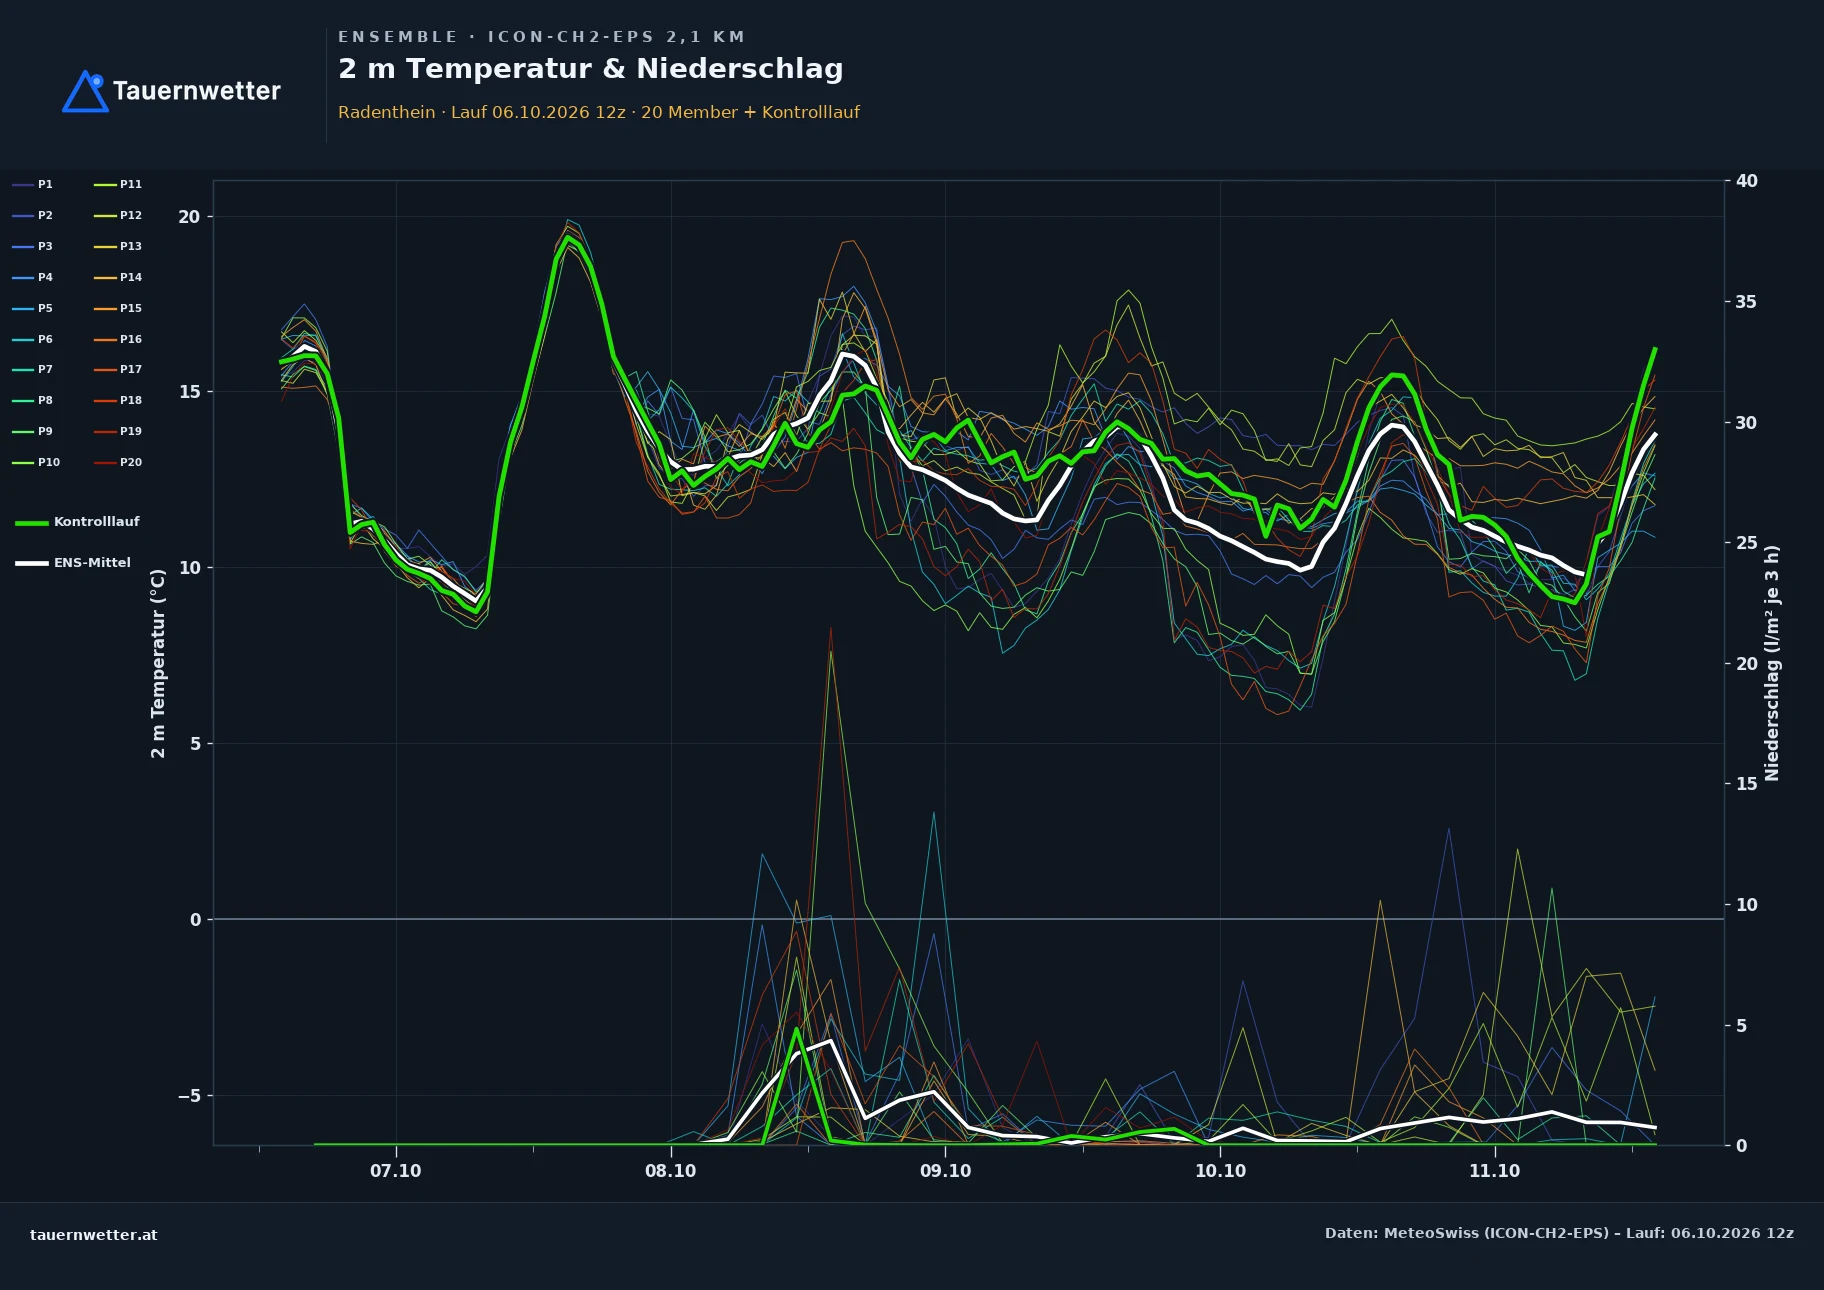Select the white ENS-Mittel legend entry

pos(73,563)
